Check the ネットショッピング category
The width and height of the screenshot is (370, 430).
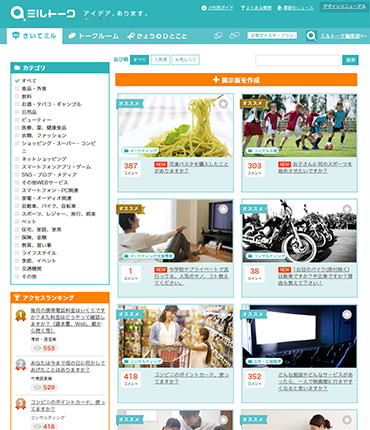[x=17, y=159]
